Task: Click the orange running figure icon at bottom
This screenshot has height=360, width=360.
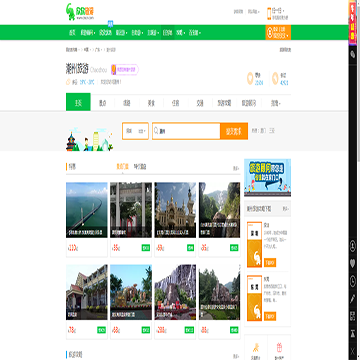Action: pos(256,347)
